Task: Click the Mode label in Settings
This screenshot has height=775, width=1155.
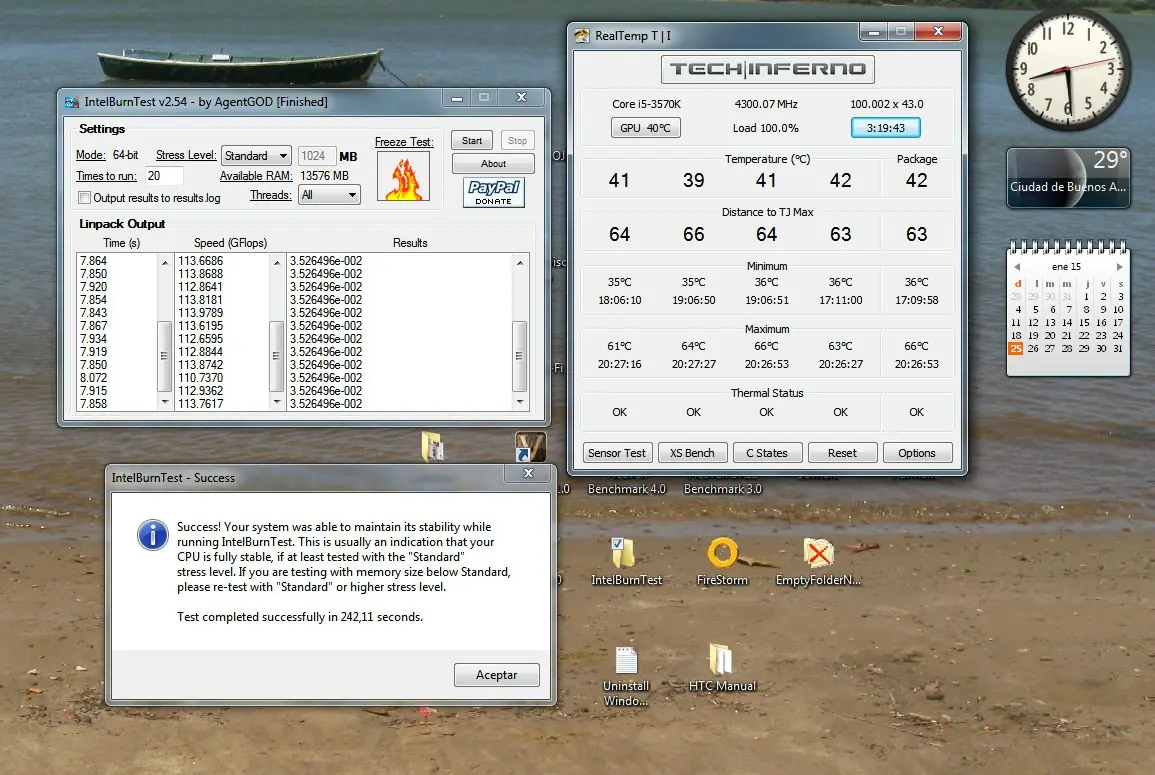Action: pyautogui.click(x=91, y=155)
